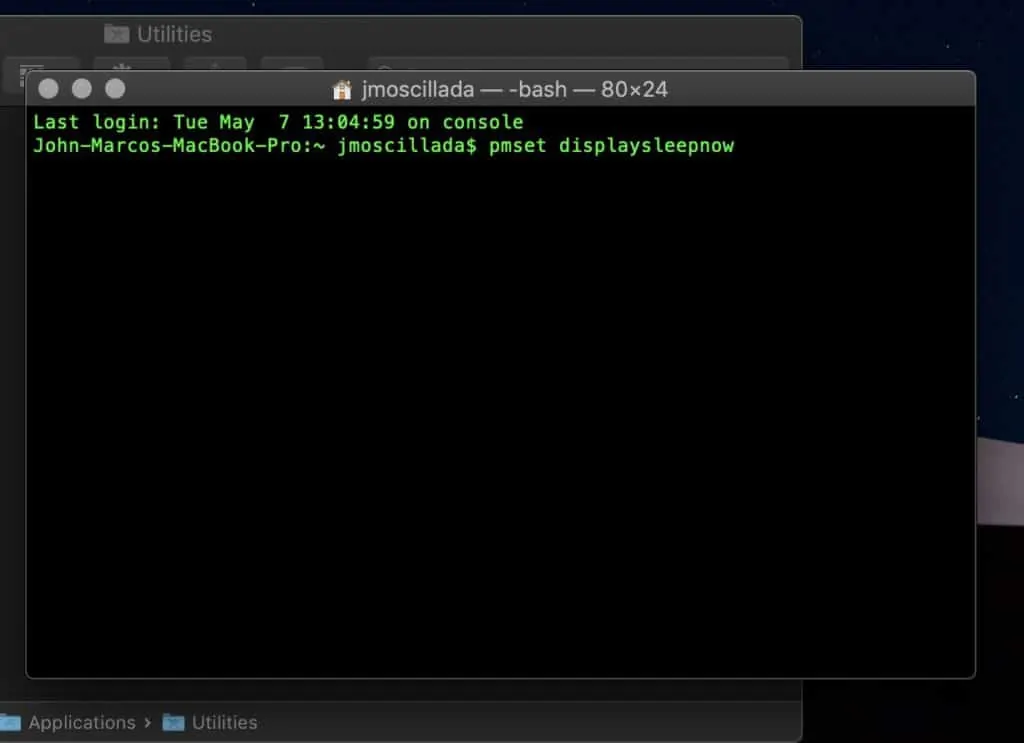The height and width of the screenshot is (743, 1024).
Task: Zoom the Terminal window with the third title bar button
Action: [x=115, y=89]
